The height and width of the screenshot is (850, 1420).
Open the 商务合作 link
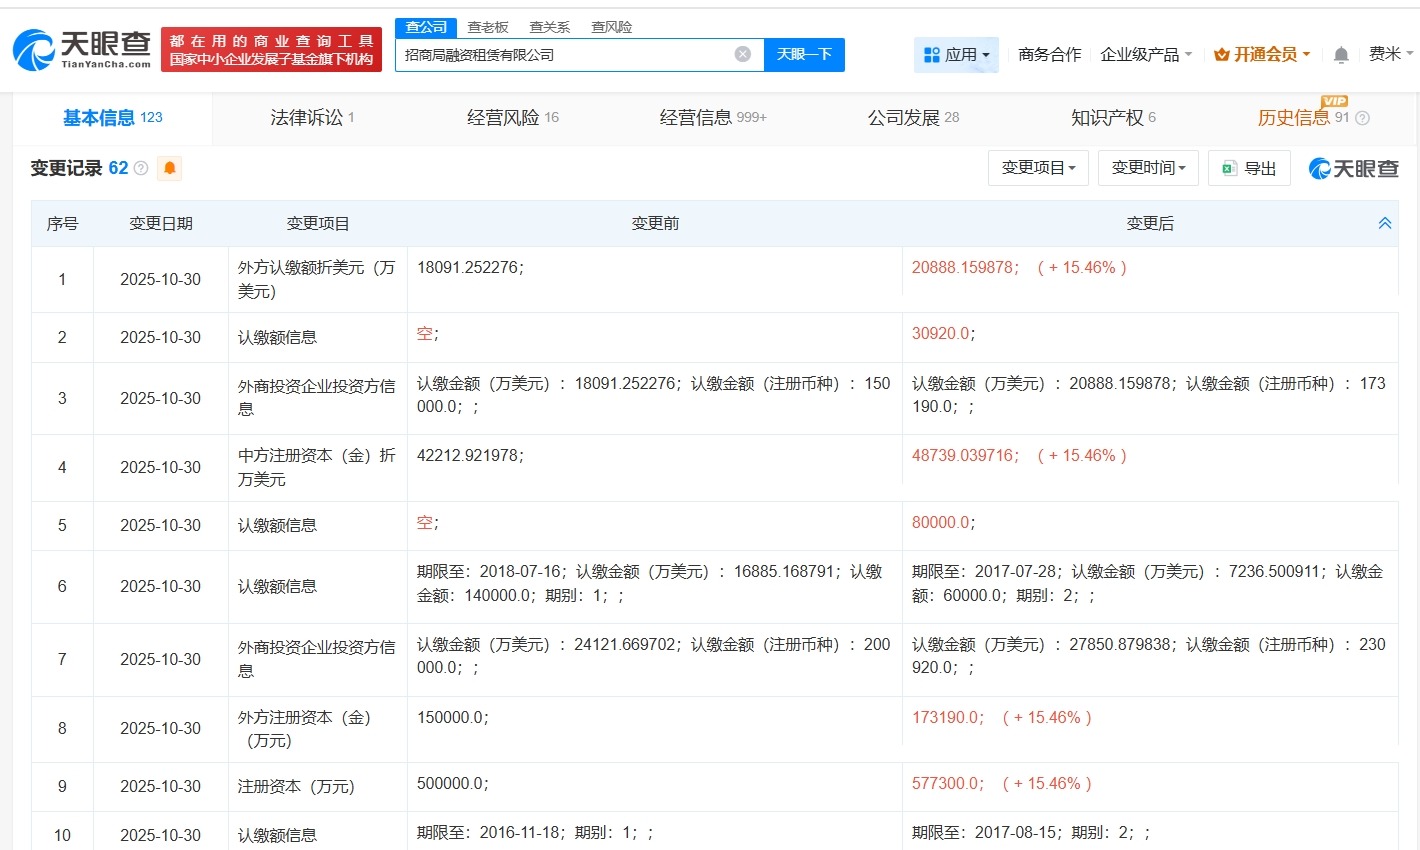[1049, 55]
